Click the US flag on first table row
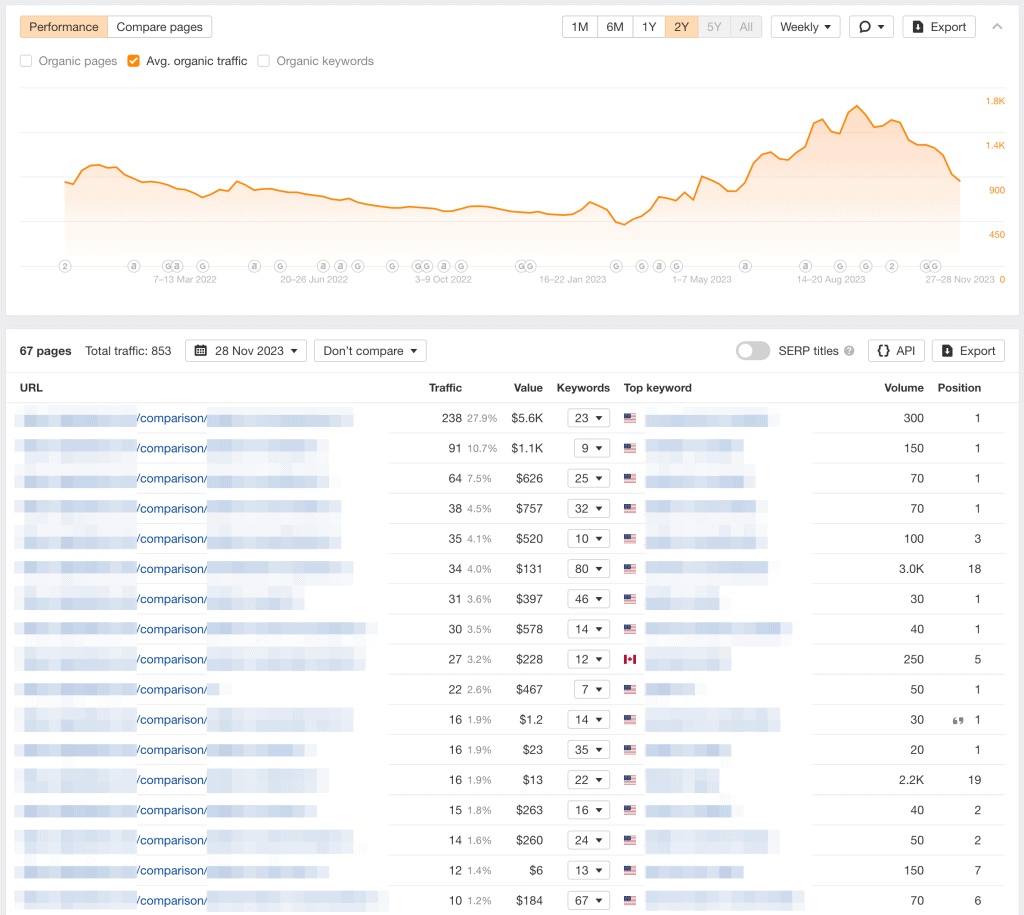1024x915 pixels. tap(629, 418)
